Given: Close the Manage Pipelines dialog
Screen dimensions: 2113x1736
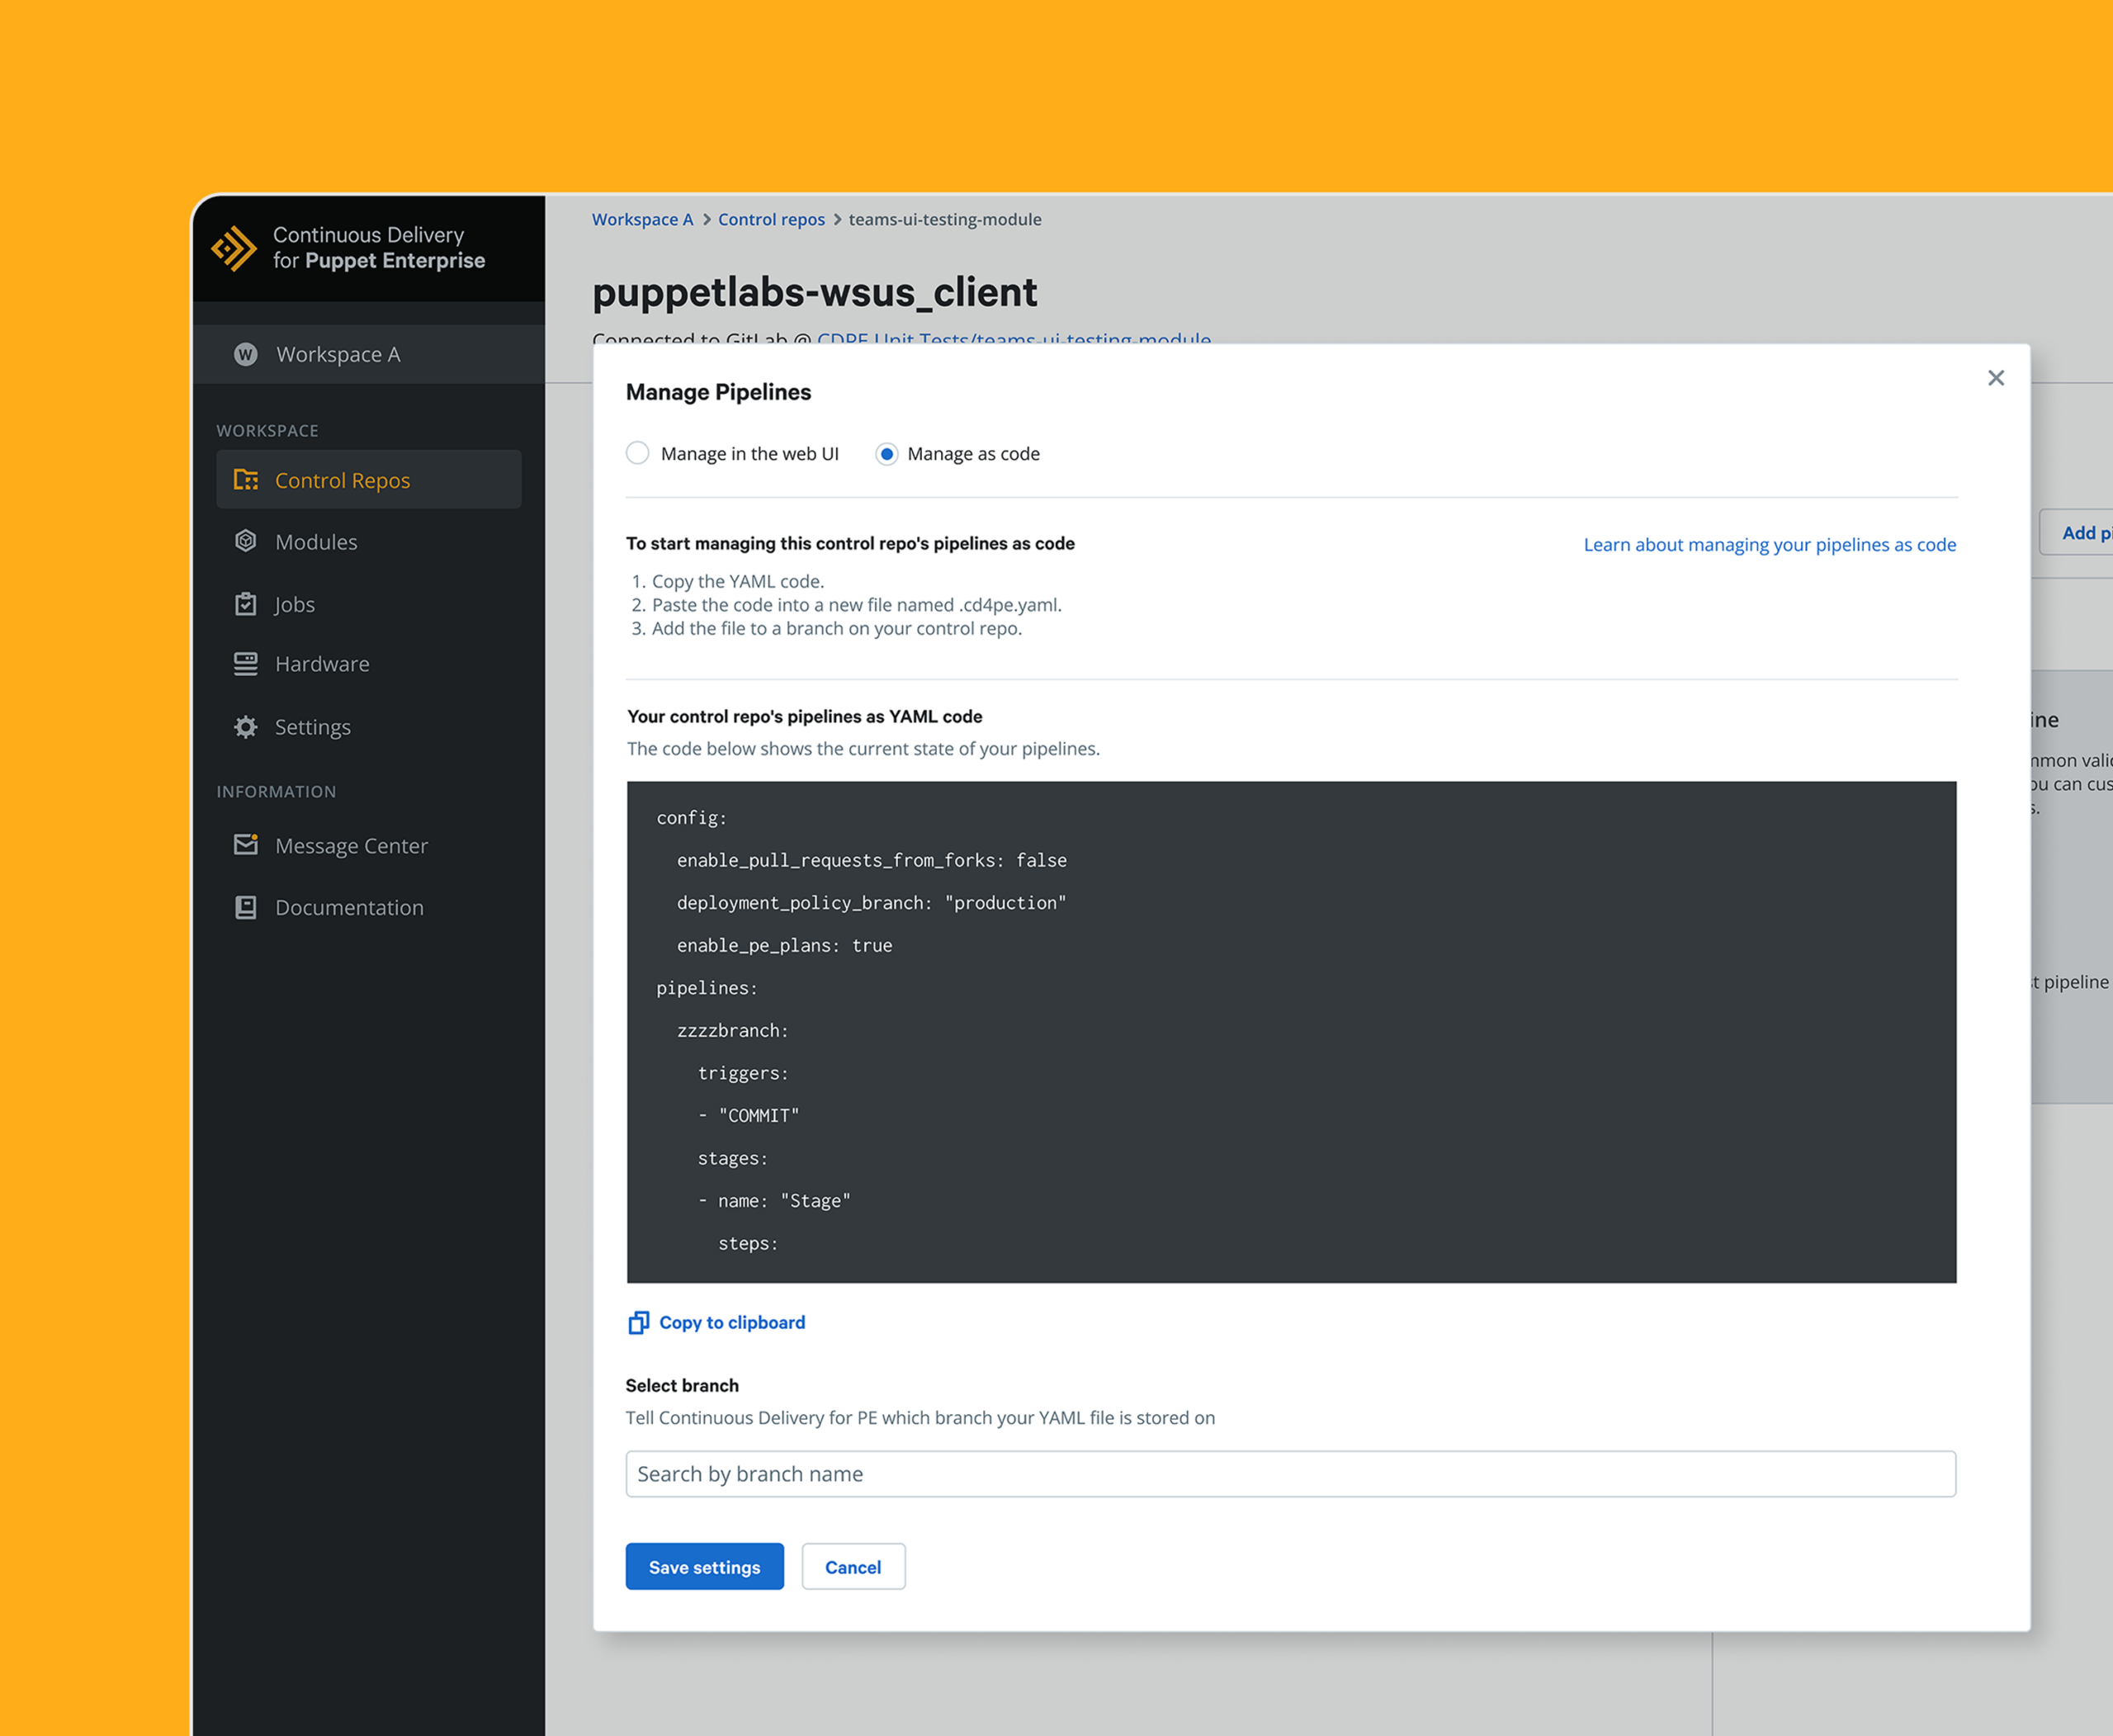Looking at the screenshot, I should (1996, 378).
